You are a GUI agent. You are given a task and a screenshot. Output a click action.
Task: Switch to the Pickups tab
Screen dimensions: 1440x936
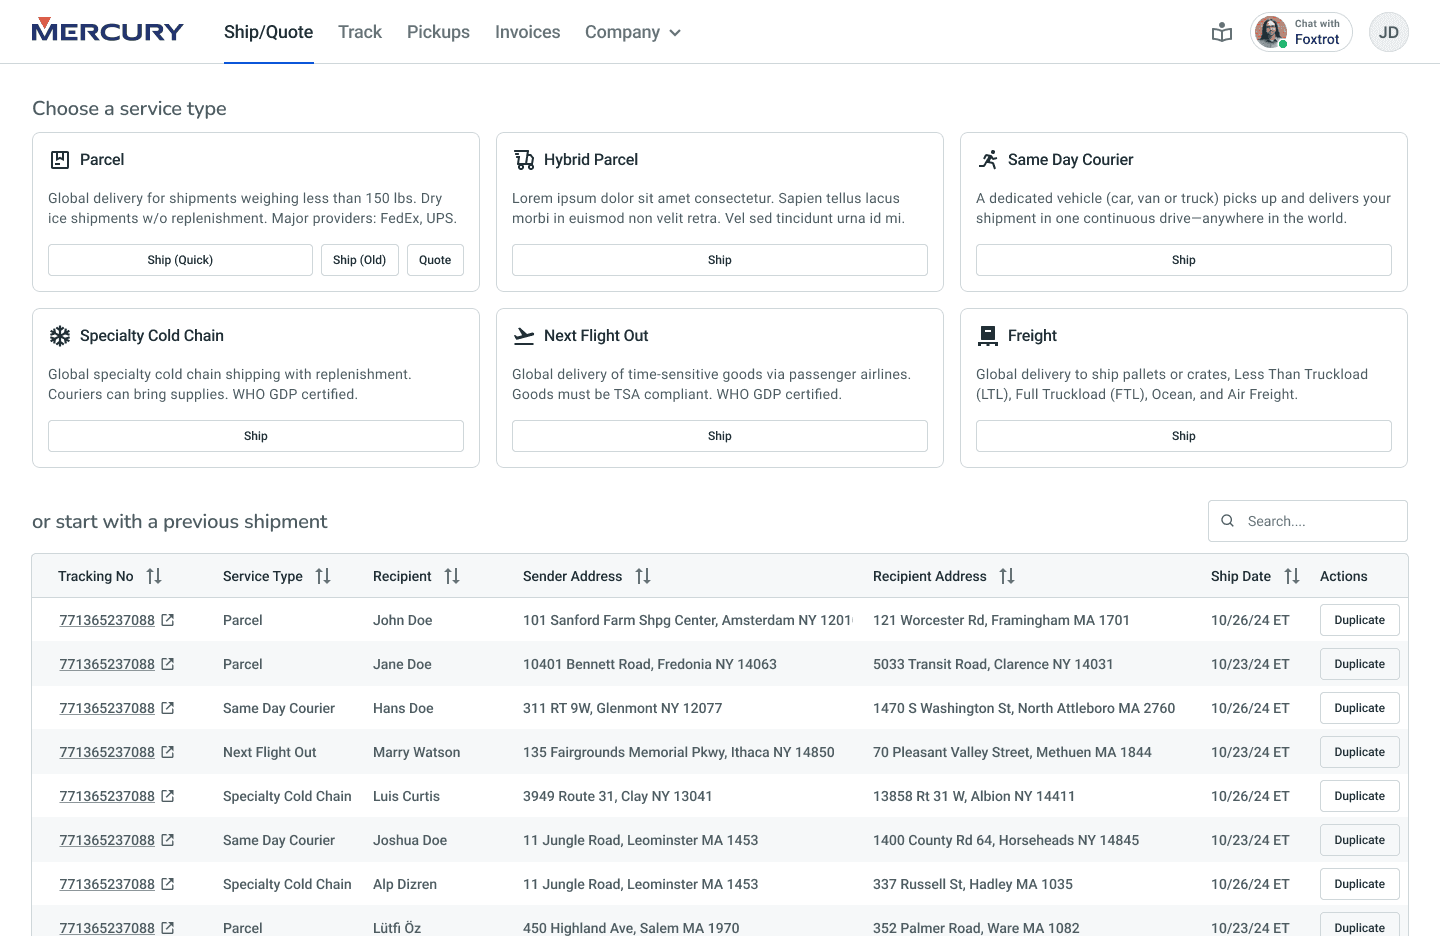[438, 32]
